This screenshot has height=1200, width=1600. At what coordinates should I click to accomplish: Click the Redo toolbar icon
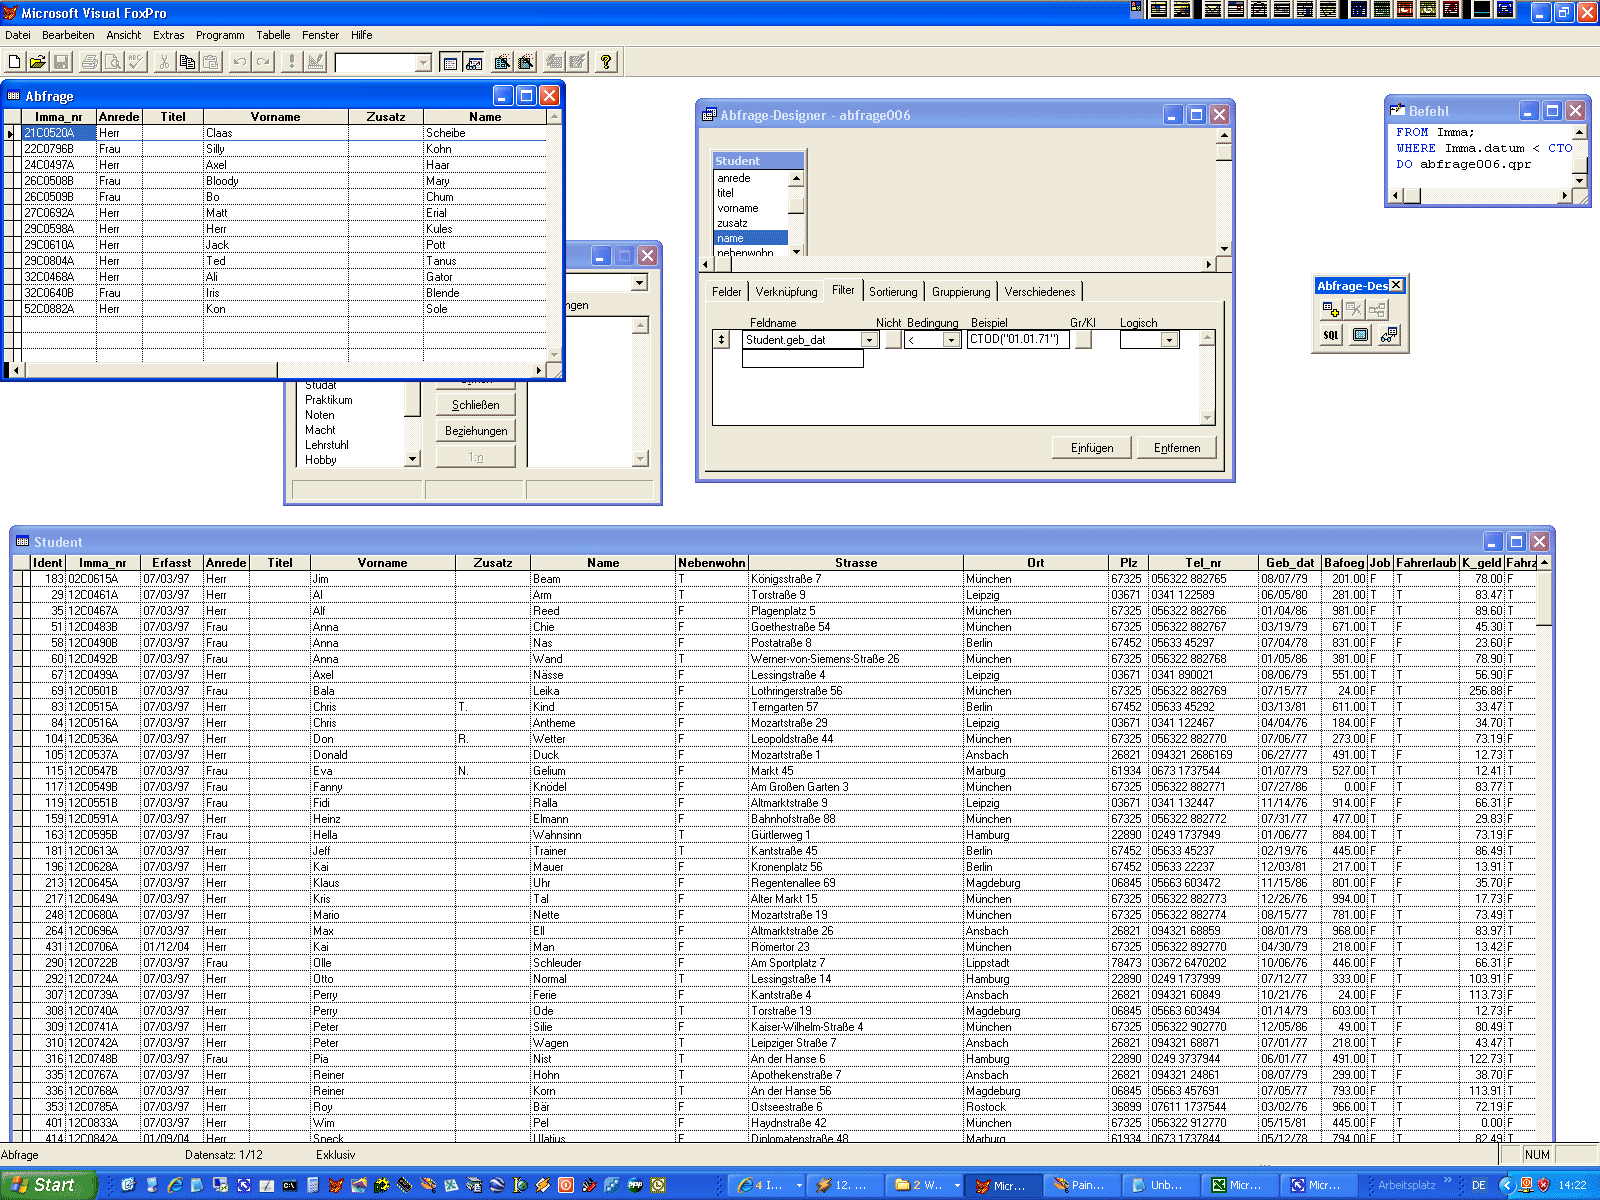(263, 62)
